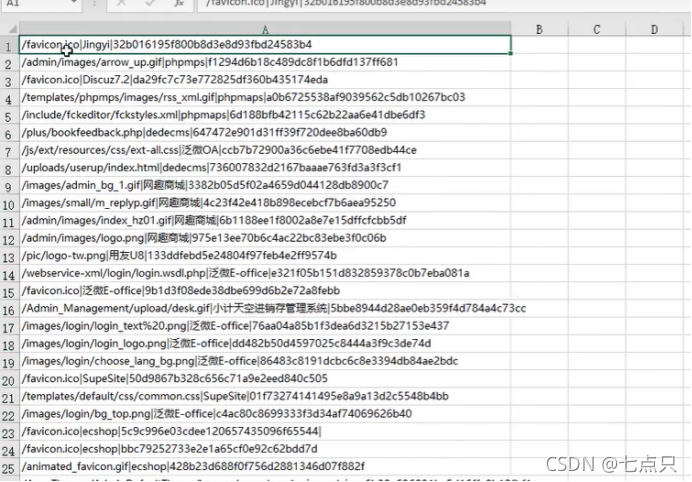Click the login_logo.png 泛微E-office cell
This screenshot has height=482, width=692.
(265, 343)
